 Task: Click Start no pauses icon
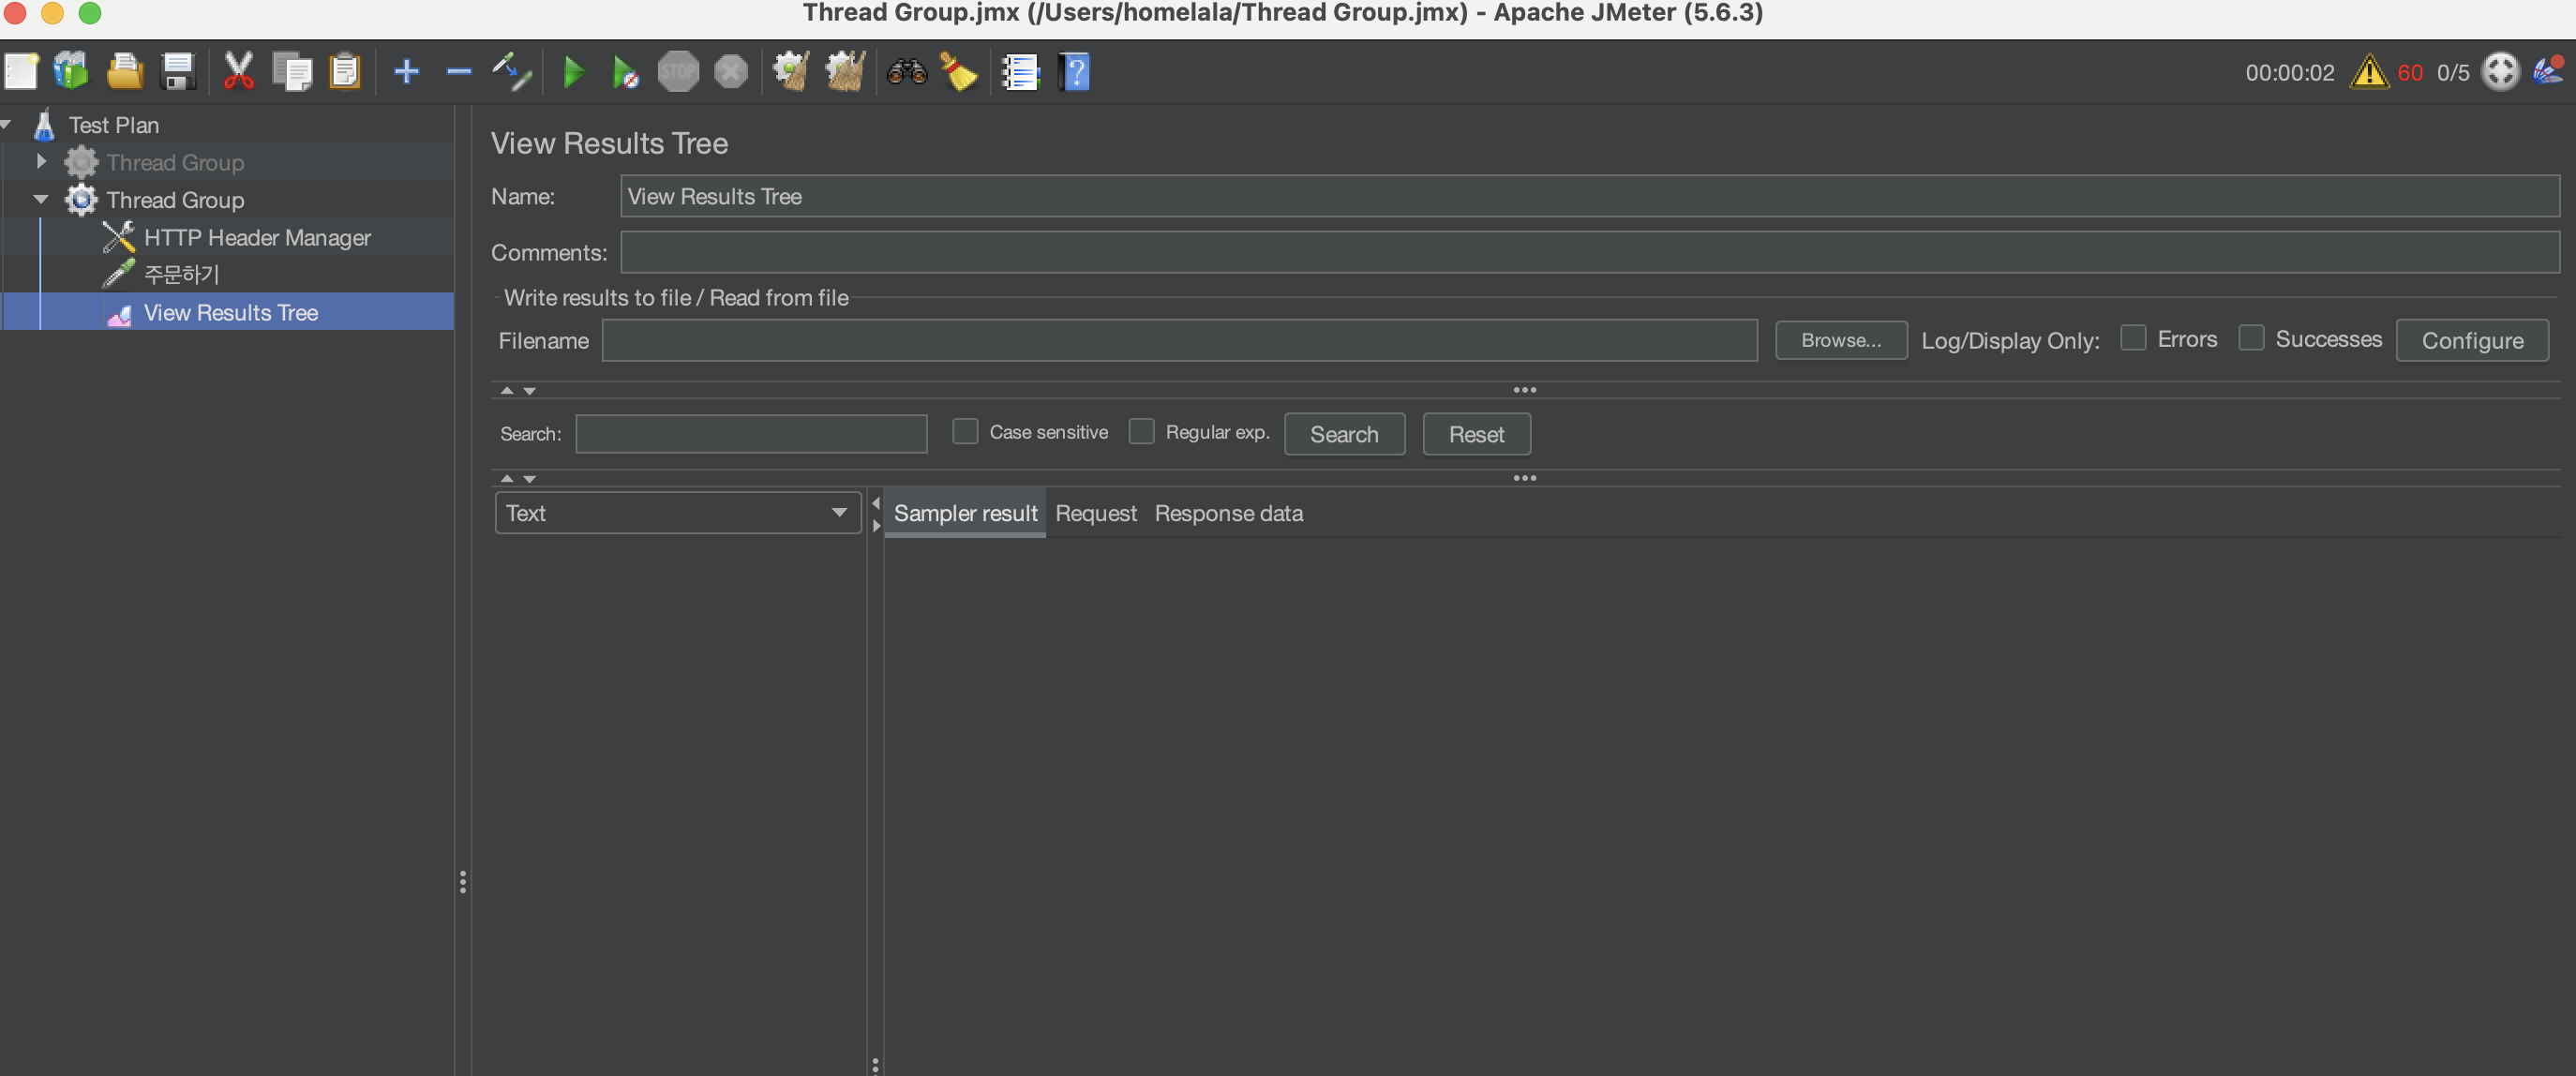tap(625, 72)
